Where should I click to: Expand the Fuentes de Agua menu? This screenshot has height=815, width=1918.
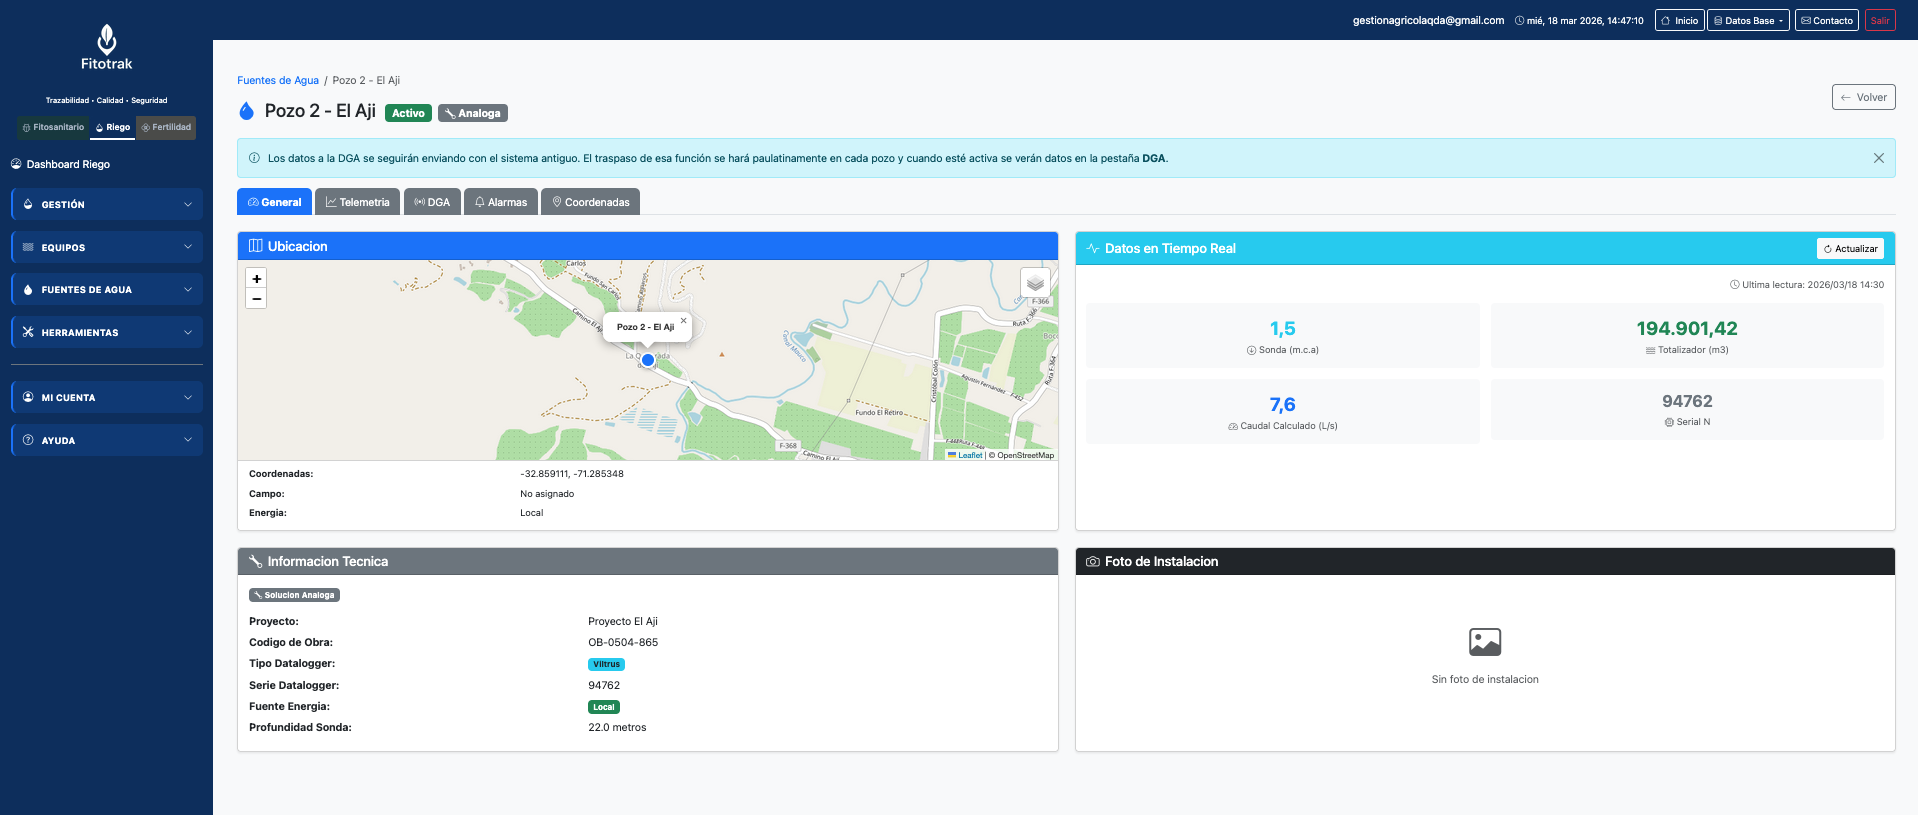(x=107, y=290)
